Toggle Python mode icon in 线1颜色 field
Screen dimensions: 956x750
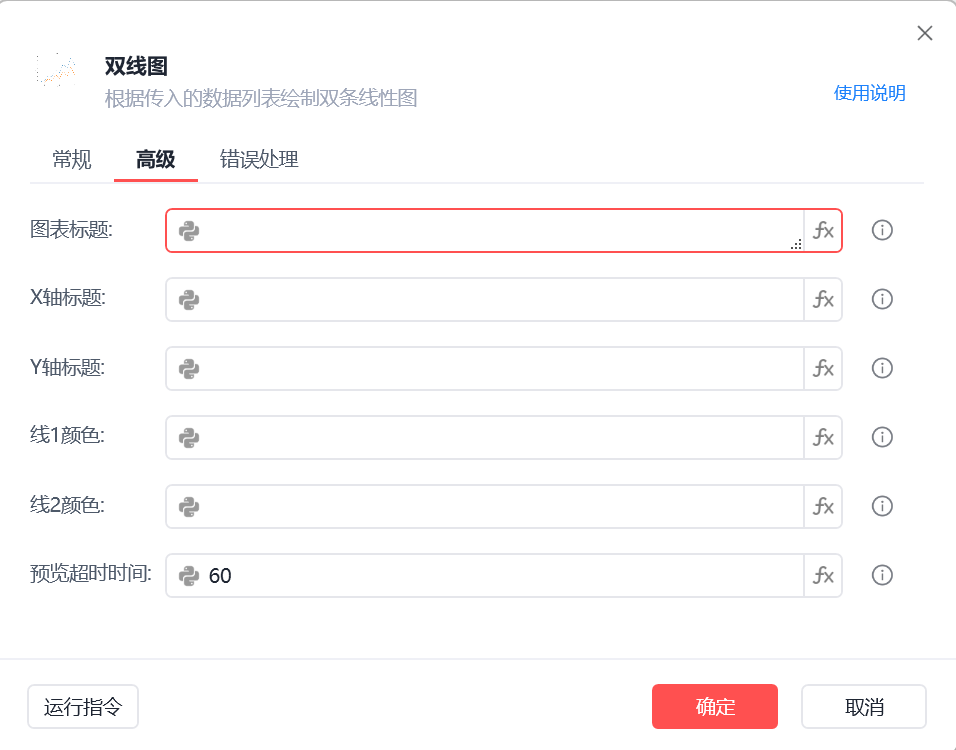click(x=189, y=438)
